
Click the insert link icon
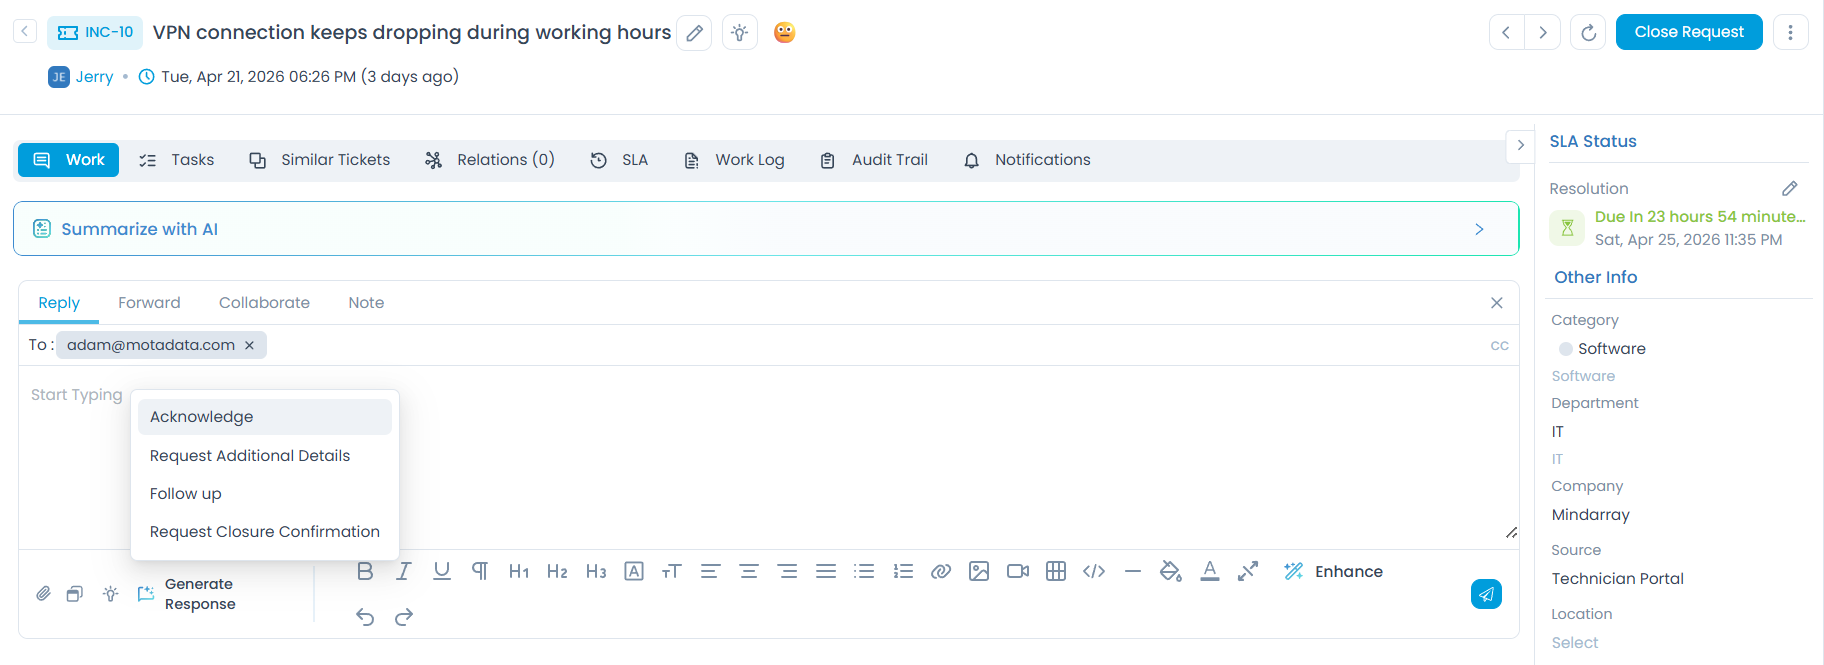pos(940,571)
